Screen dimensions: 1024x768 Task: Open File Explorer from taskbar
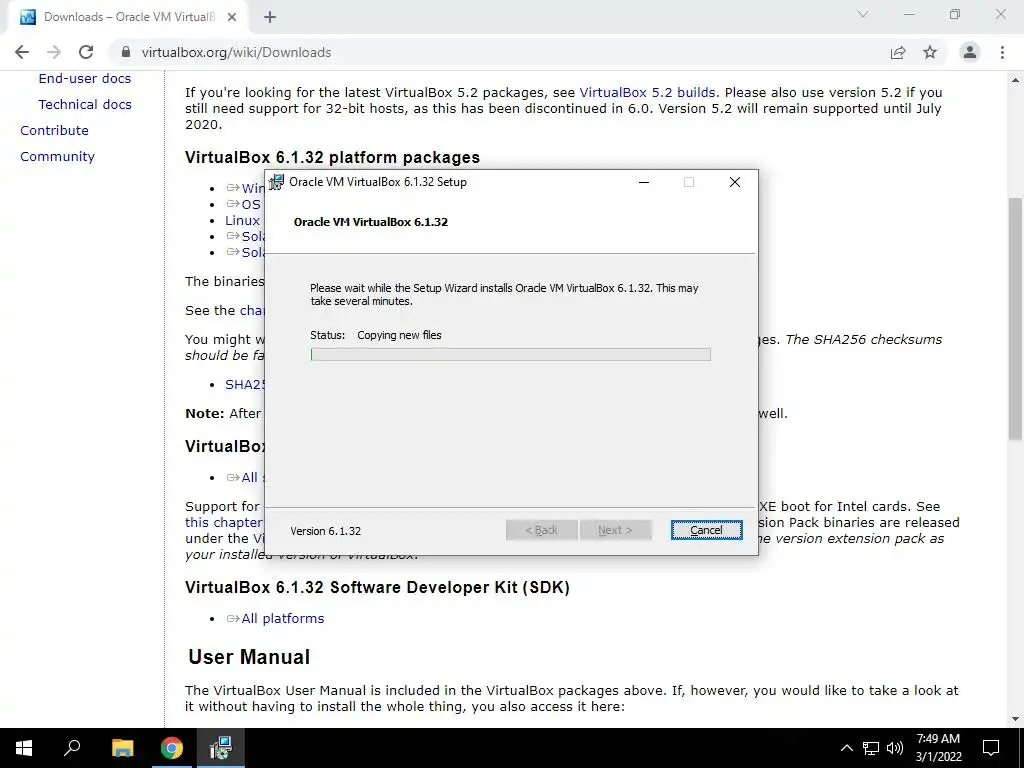point(122,748)
